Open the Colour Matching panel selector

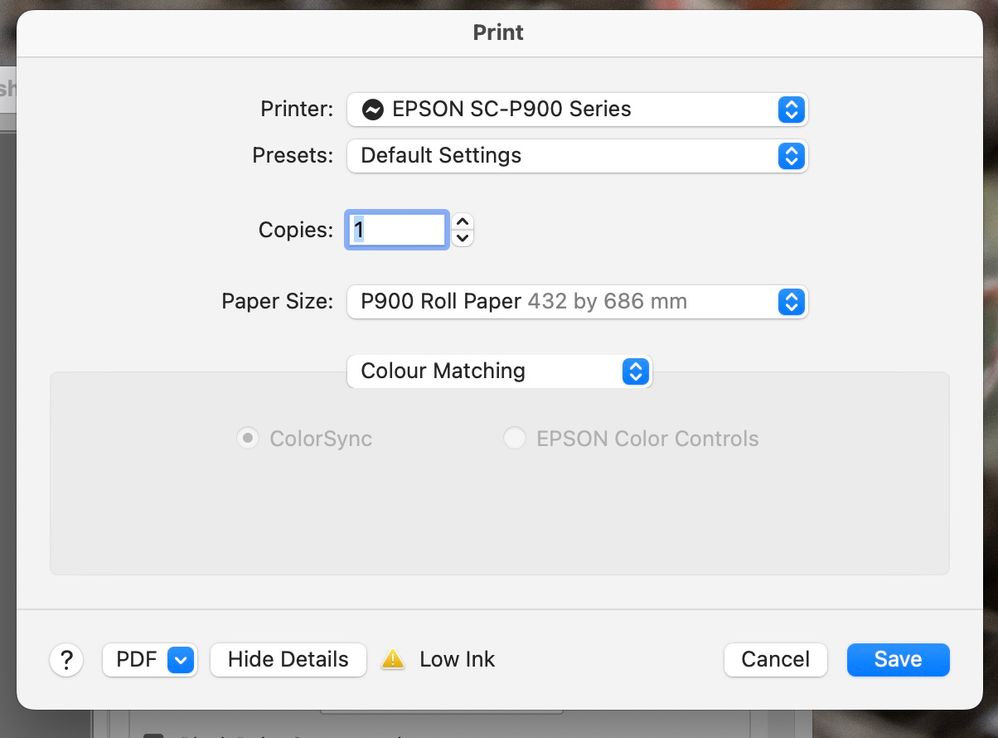(499, 371)
